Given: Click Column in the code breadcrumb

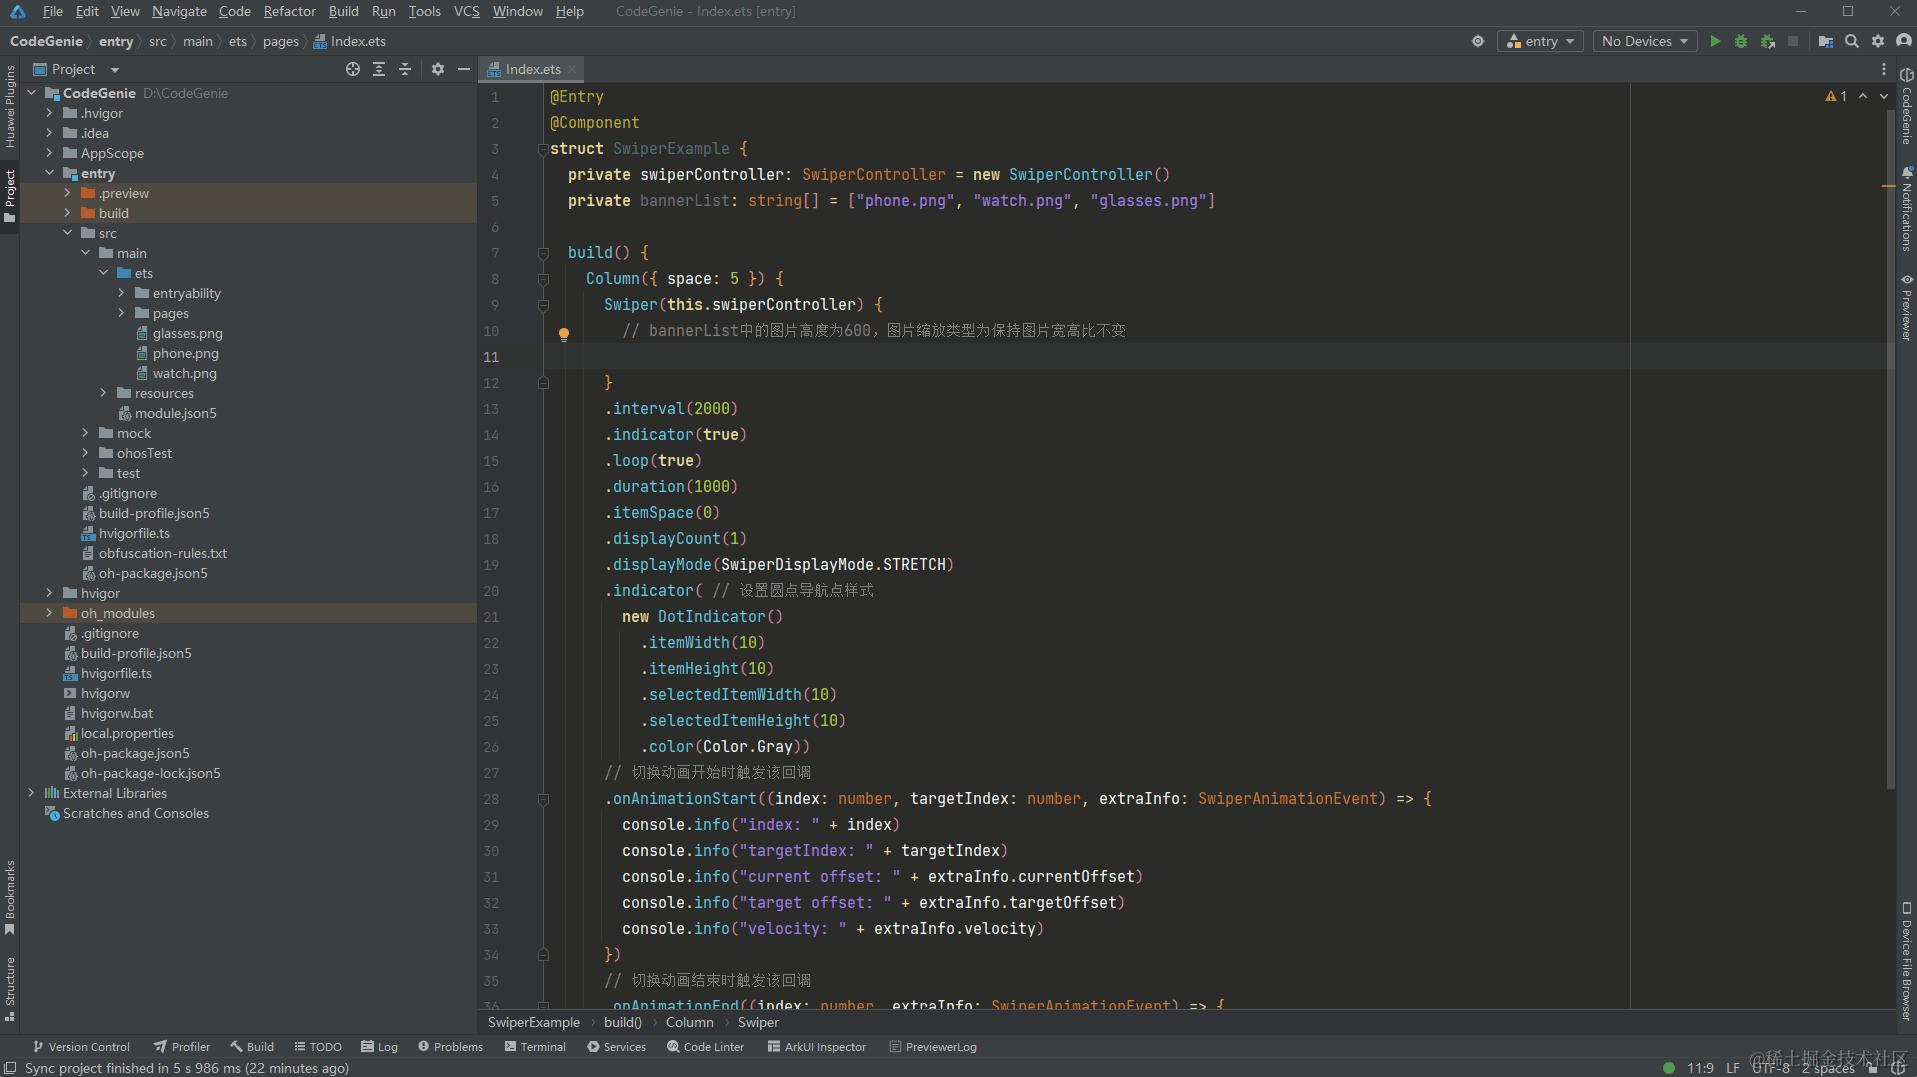Looking at the screenshot, I should 689,1022.
